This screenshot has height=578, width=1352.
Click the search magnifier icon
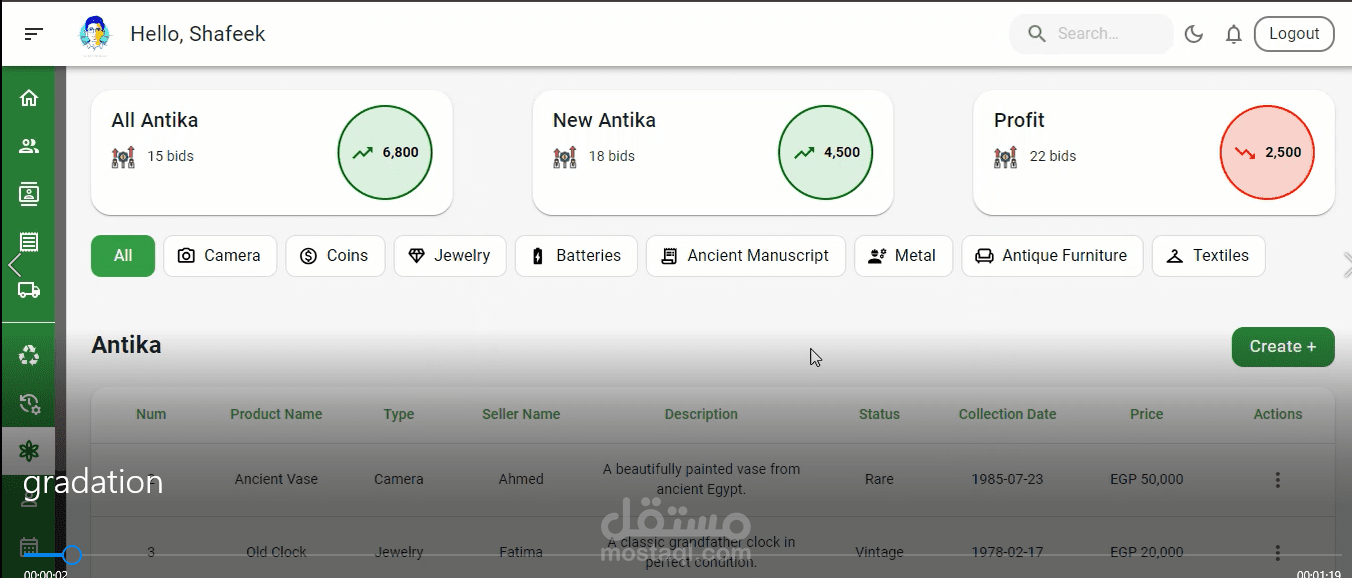[x=1037, y=34]
